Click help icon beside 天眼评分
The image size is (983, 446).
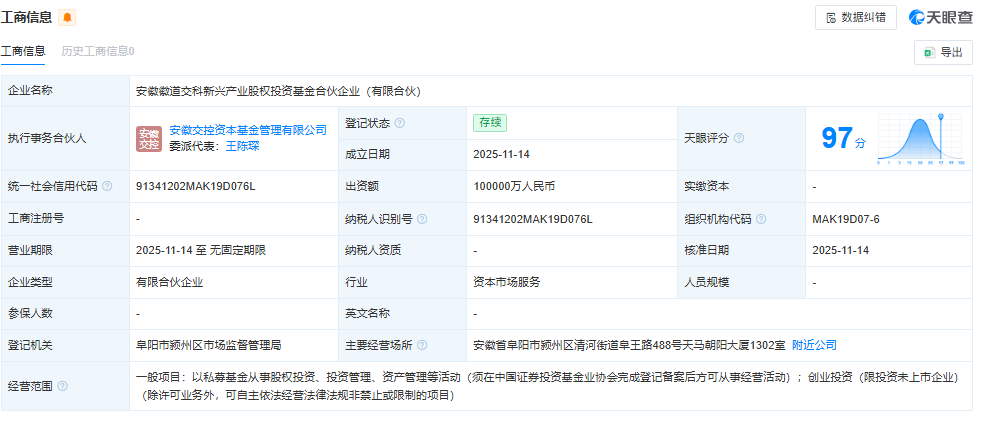[739, 138]
